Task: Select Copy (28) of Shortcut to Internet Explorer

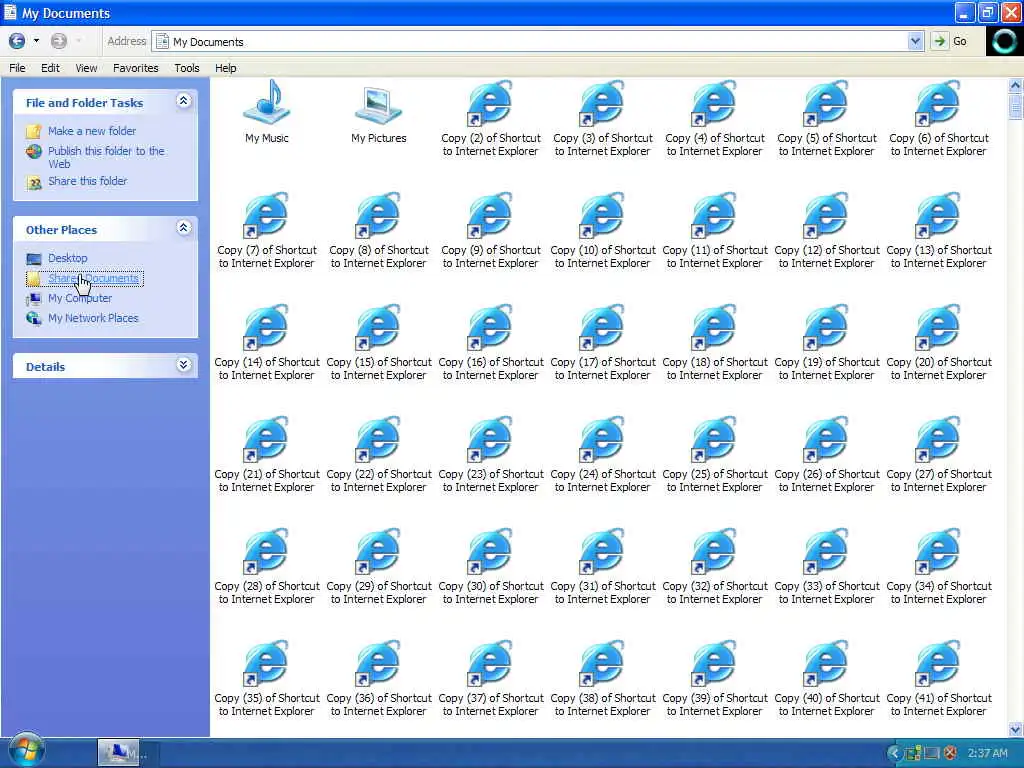Action: pyautogui.click(x=266, y=566)
